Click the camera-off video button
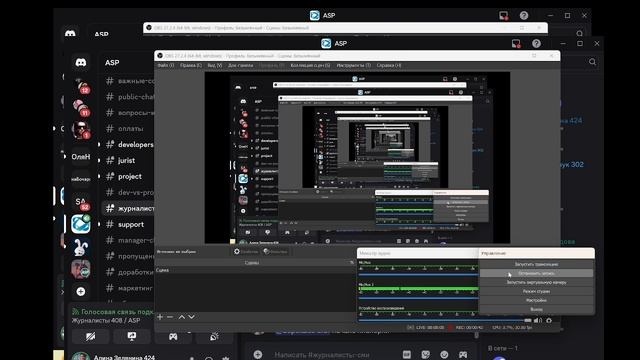The height and width of the screenshot is (360, 640). 91,337
